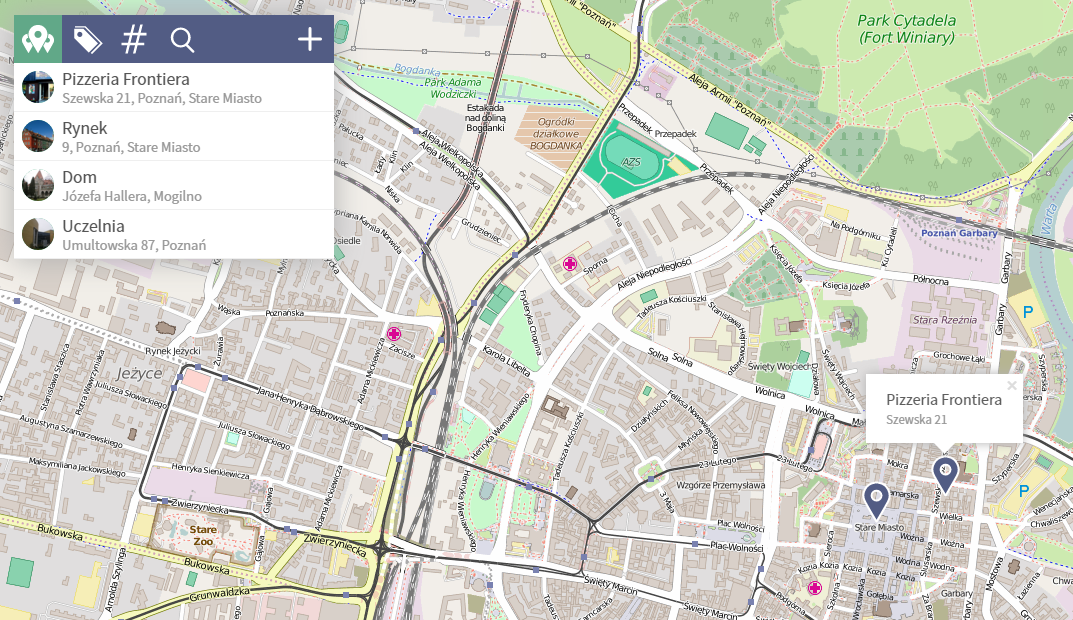
Task: Click the Poznań Garbary station label
Action: (959, 233)
